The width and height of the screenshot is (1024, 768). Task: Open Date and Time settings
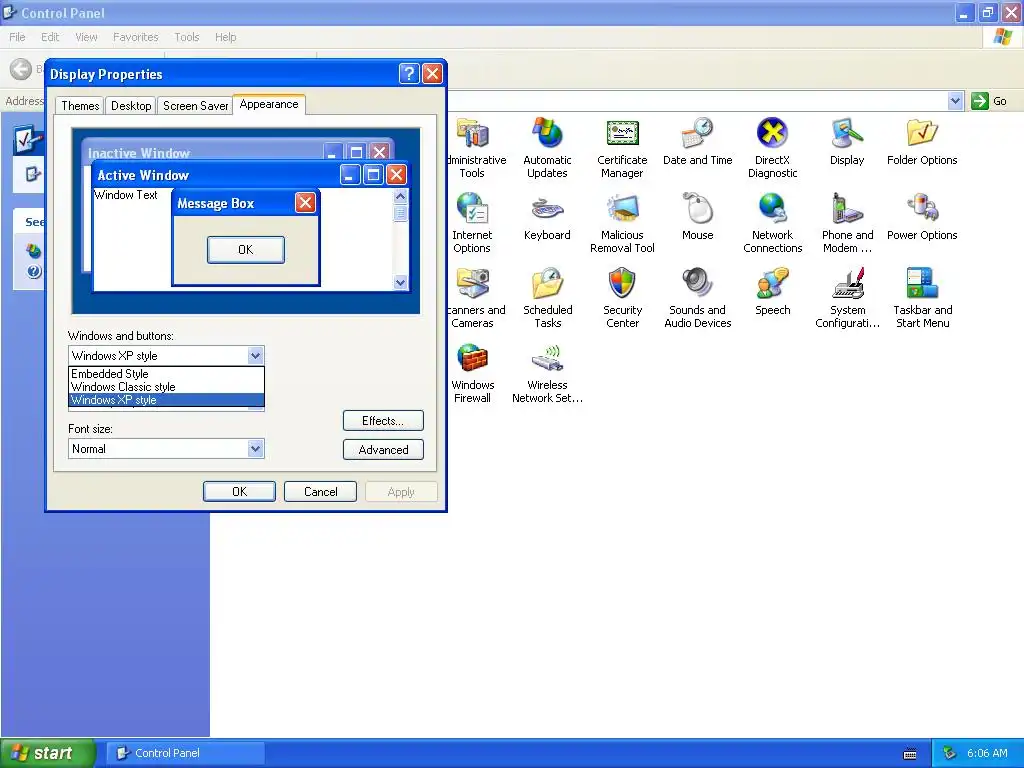click(697, 142)
